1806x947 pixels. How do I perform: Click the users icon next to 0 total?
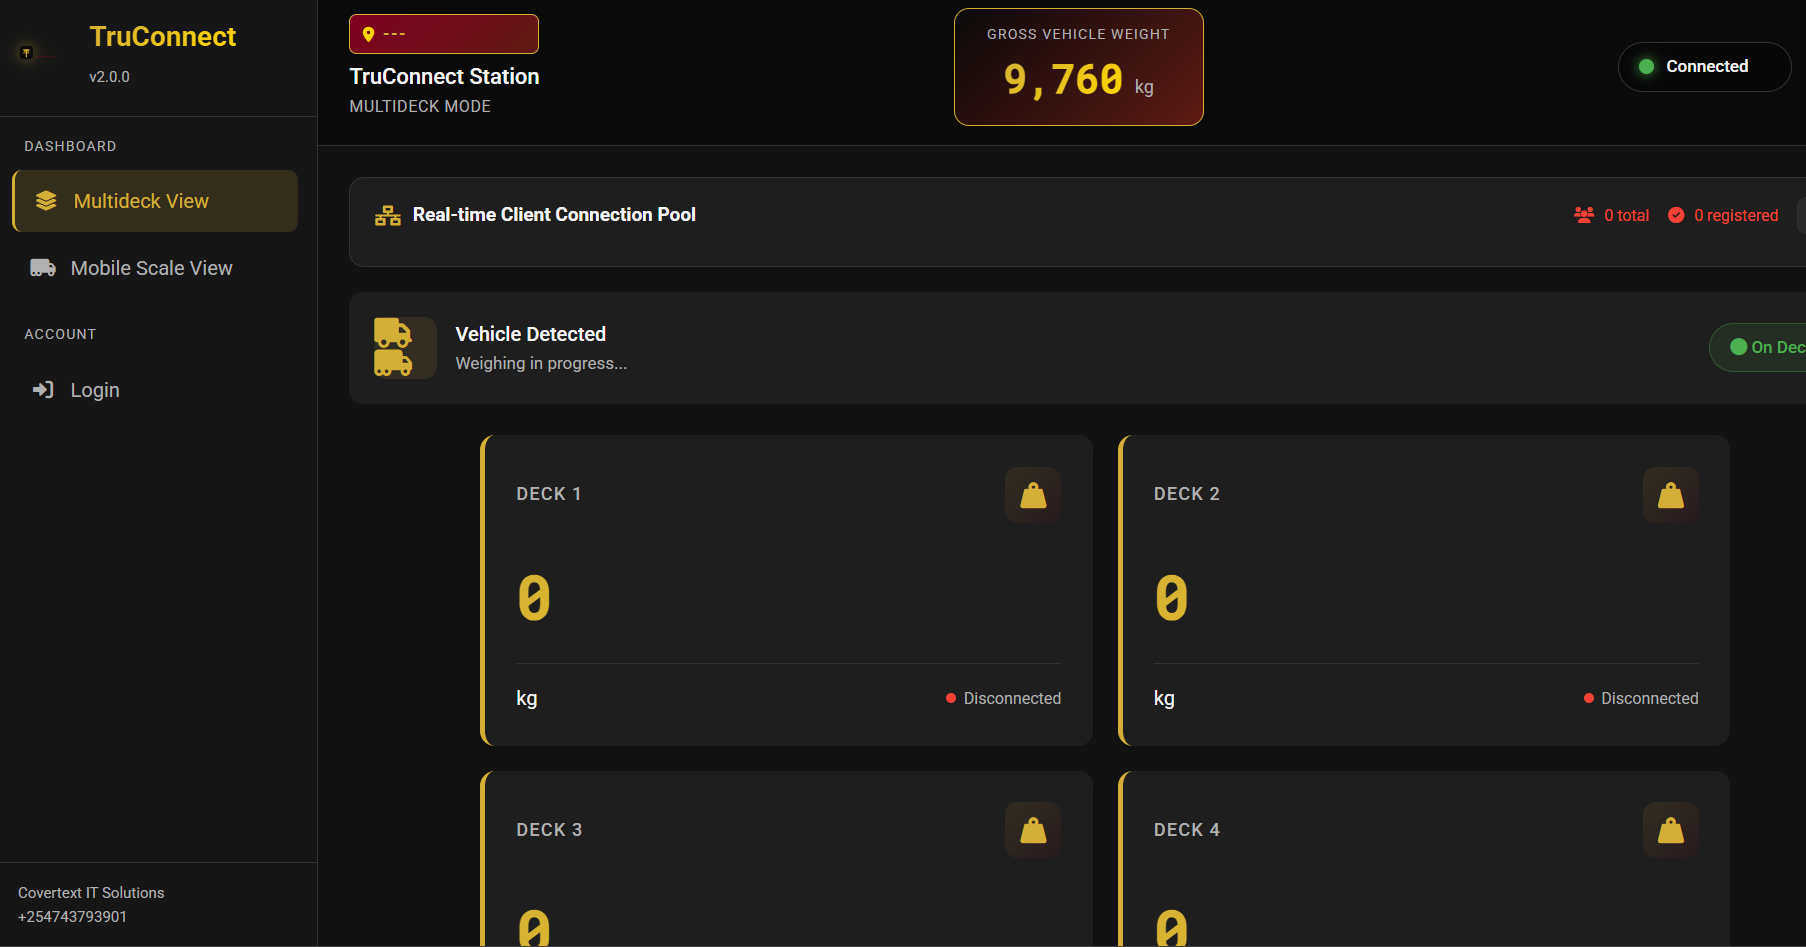(x=1584, y=215)
